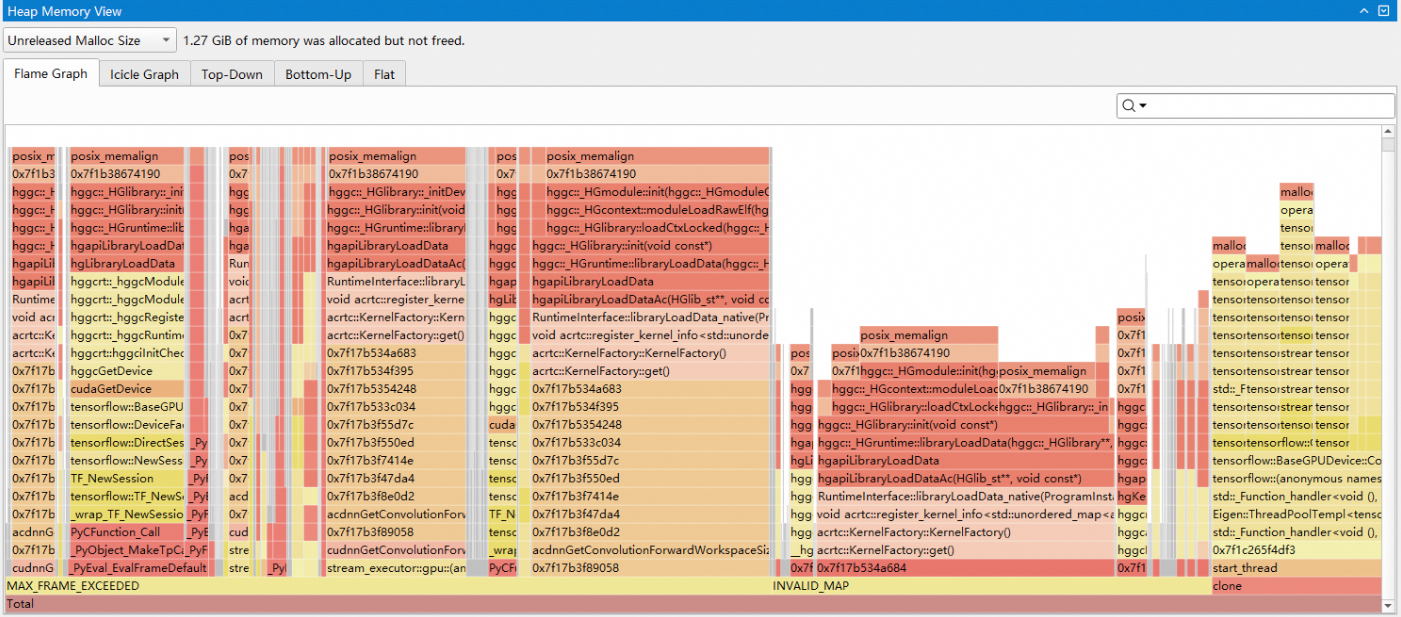This screenshot has height=617, width=1401.
Task: Select the TF_NewSession frame
Action: pos(127,479)
